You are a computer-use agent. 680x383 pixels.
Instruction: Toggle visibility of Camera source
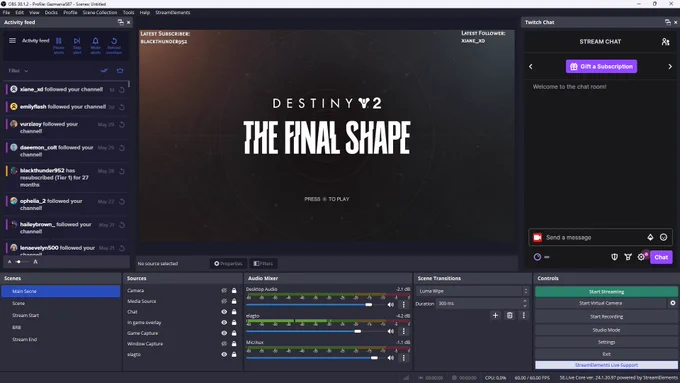click(224, 291)
